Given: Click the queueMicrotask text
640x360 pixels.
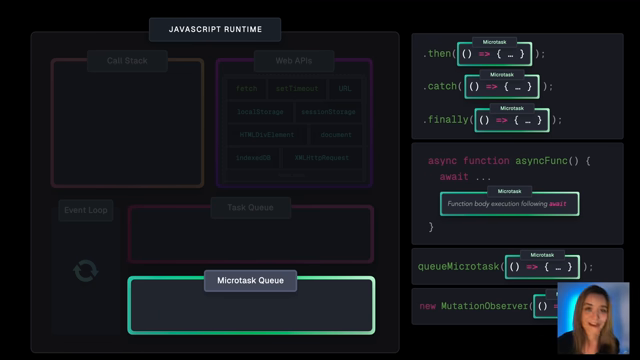Looking at the screenshot, I should (458, 267).
